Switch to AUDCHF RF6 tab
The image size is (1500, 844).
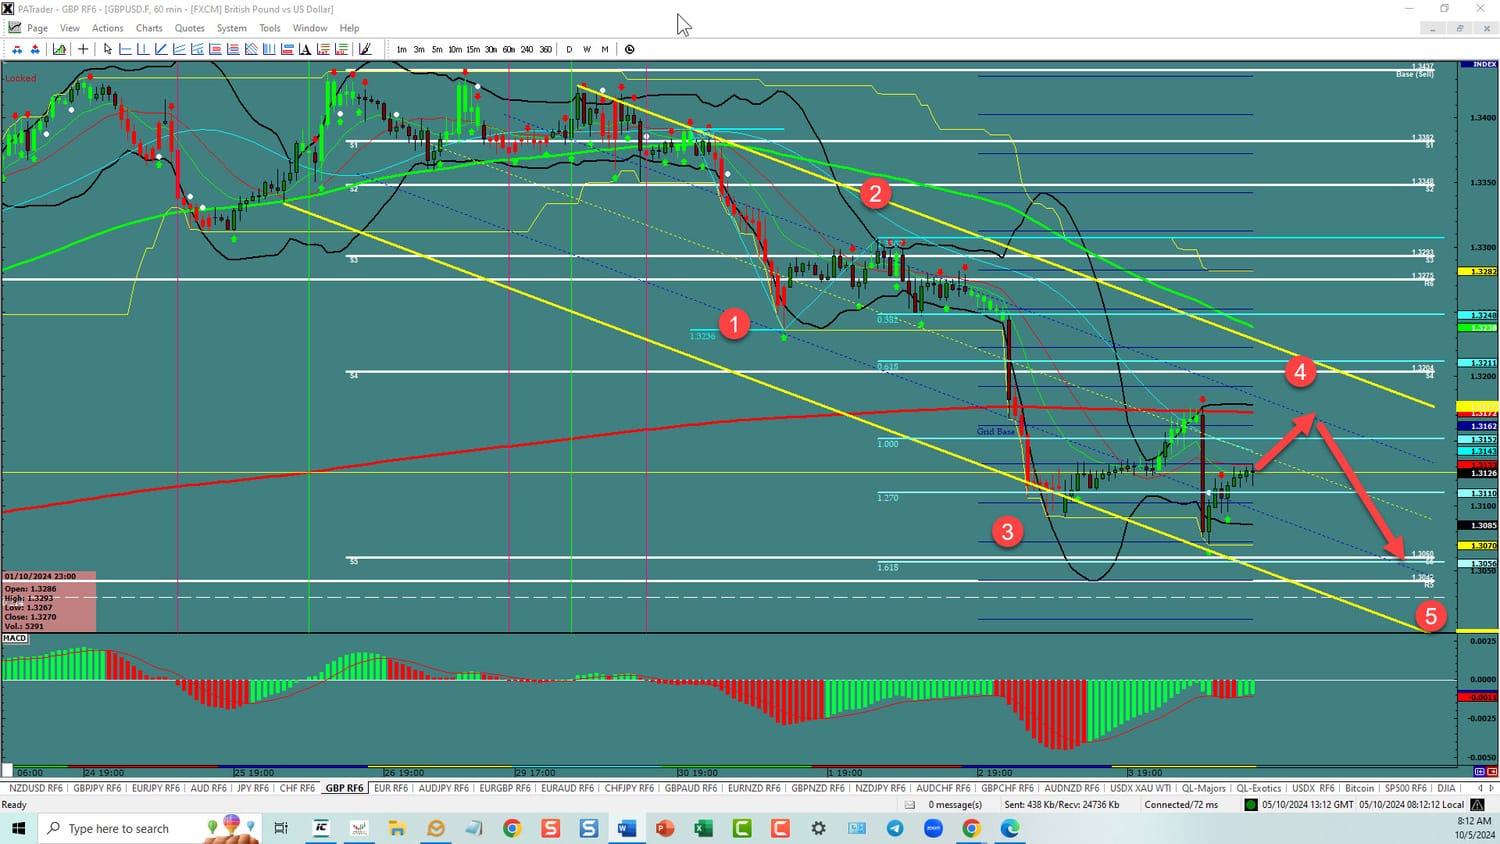(x=943, y=788)
